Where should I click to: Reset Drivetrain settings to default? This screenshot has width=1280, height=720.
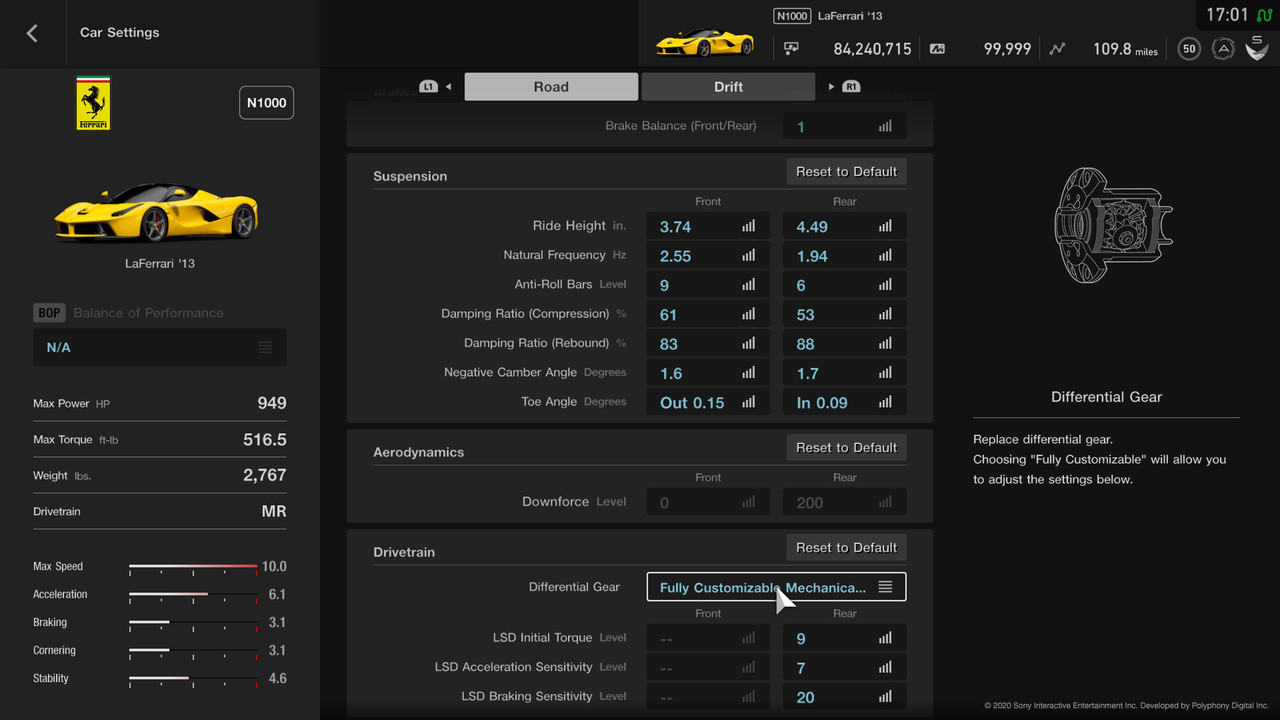[x=846, y=548]
